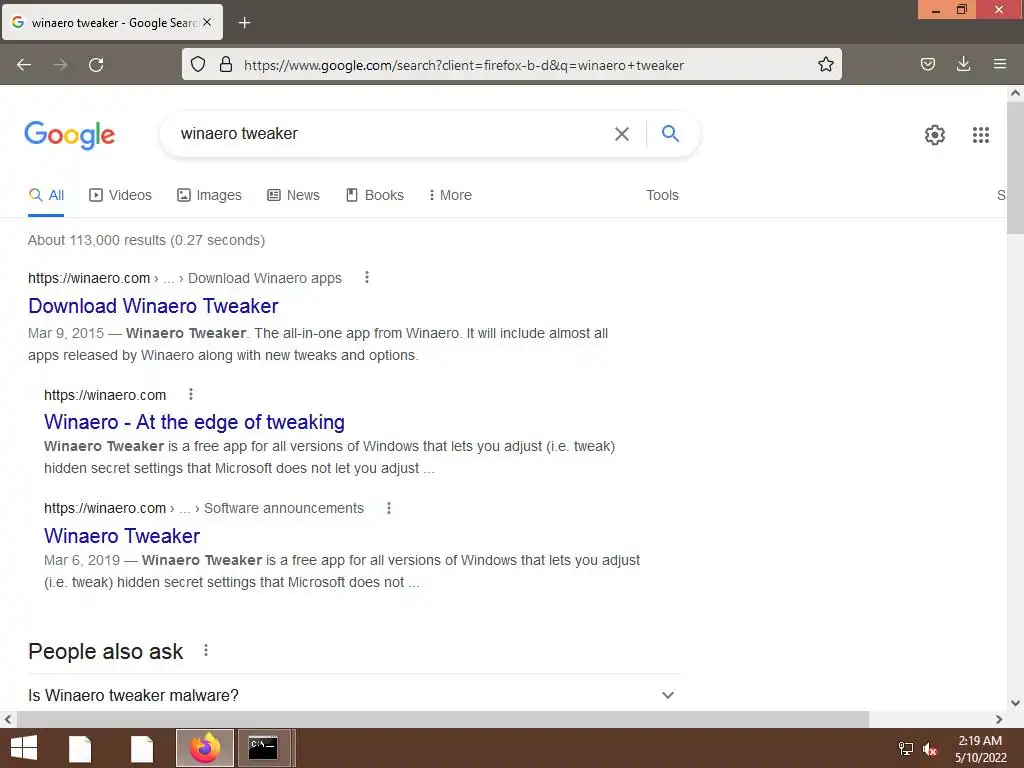Switch to Books results tab
The height and width of the screenshot is (768, 1024).
(x=374, y=195)
